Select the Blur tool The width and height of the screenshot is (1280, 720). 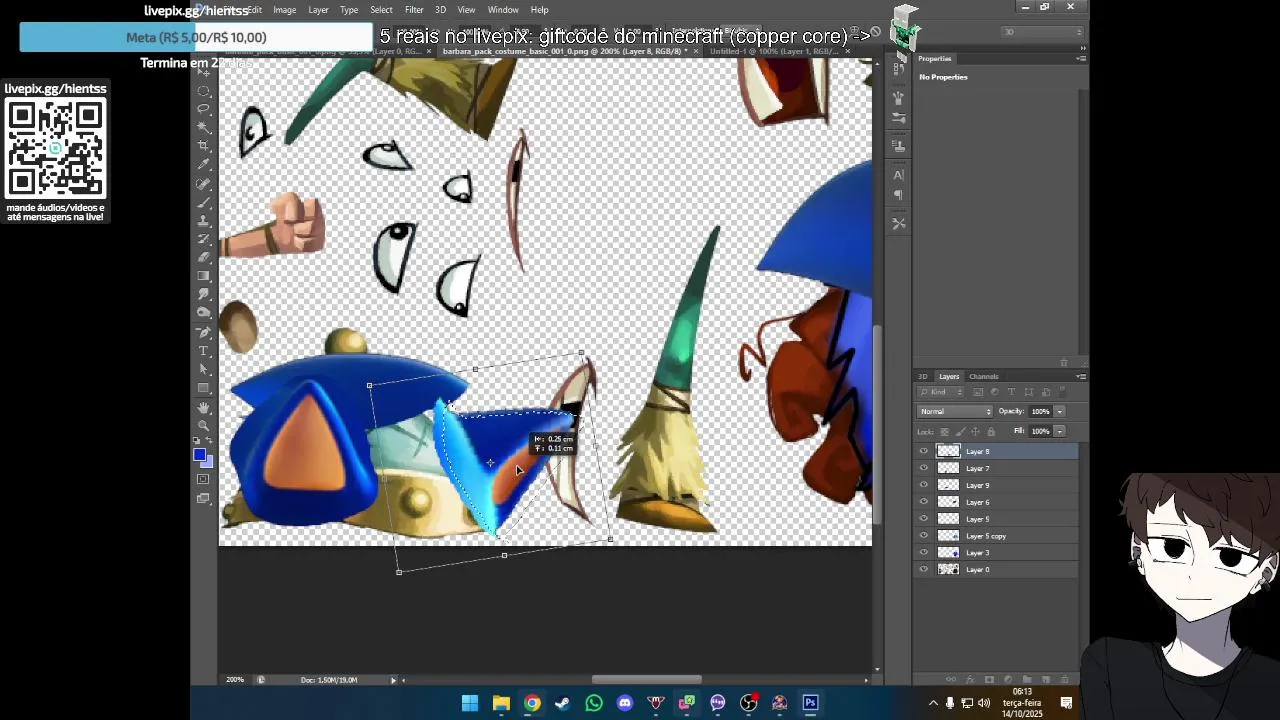(204, 294)
